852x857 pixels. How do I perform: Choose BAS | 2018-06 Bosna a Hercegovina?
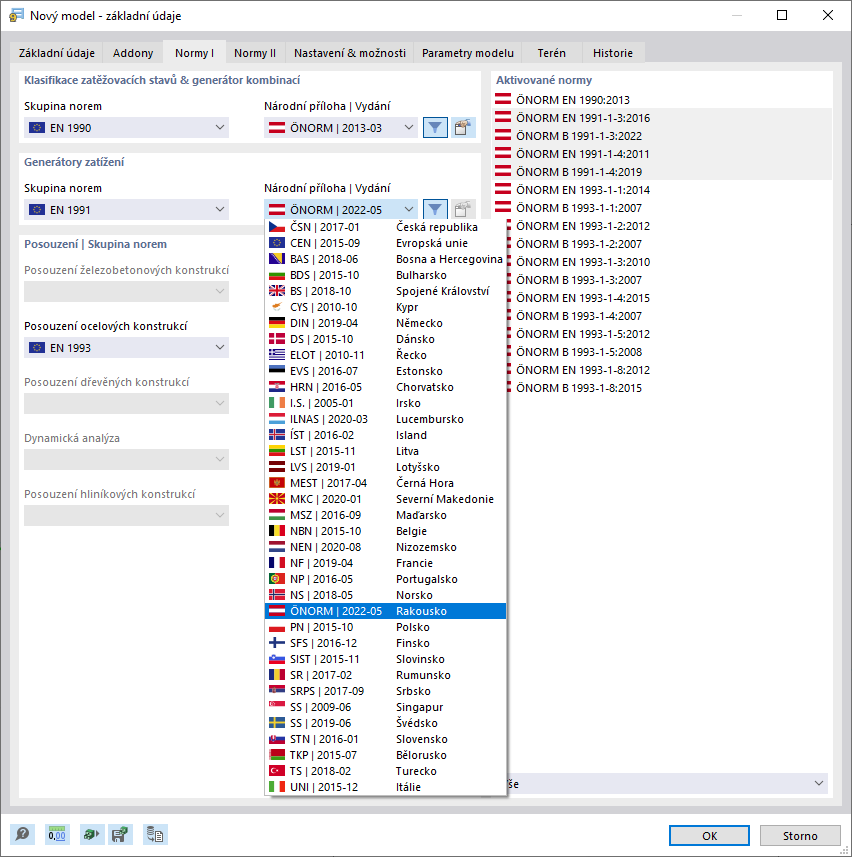(385, 259)
